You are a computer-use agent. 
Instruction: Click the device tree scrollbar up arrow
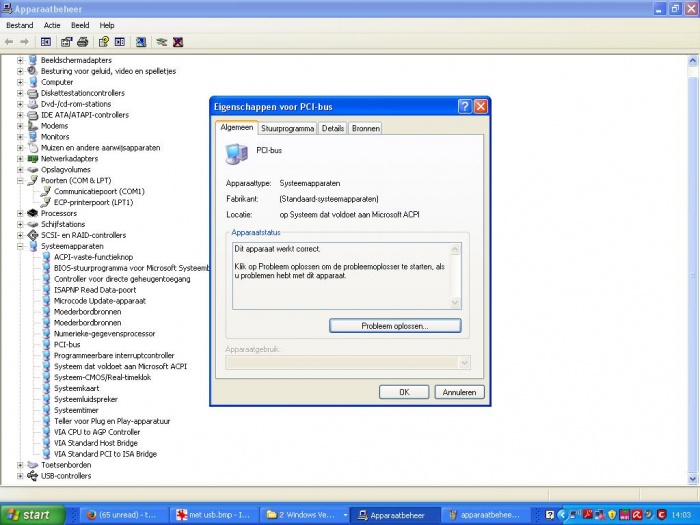pyautogui.click(x=693, y=60)
